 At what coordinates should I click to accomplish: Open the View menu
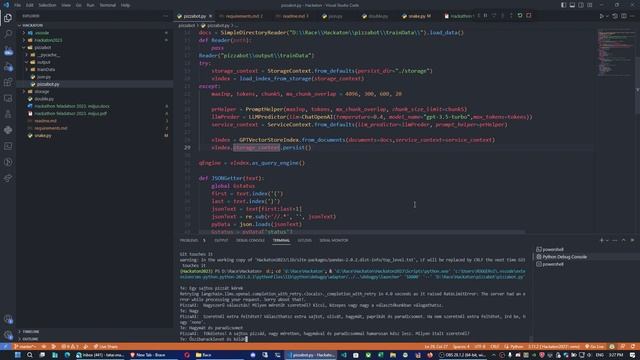(66, 5)
